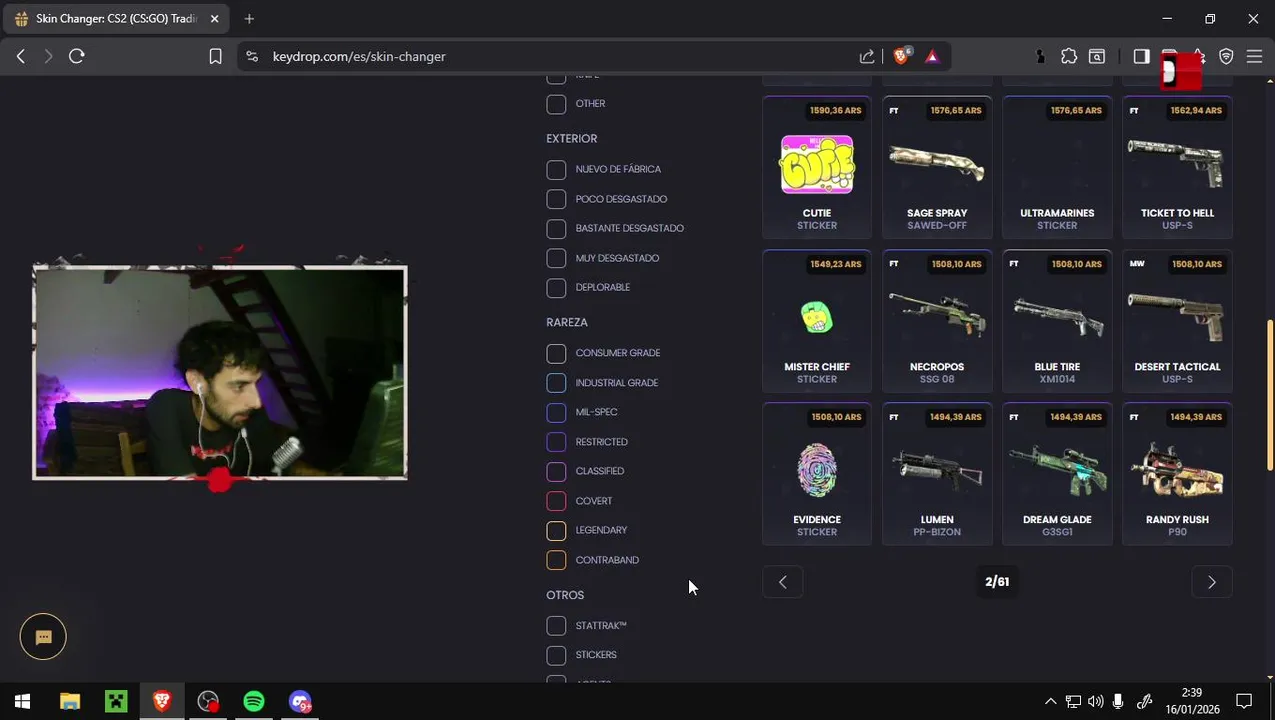
Task: Toggle the browser sidebar panel icon
Action: [1141, 57]
